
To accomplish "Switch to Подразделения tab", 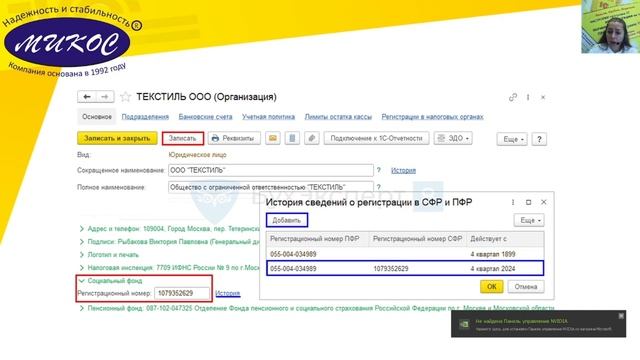I will coord(145,117).
